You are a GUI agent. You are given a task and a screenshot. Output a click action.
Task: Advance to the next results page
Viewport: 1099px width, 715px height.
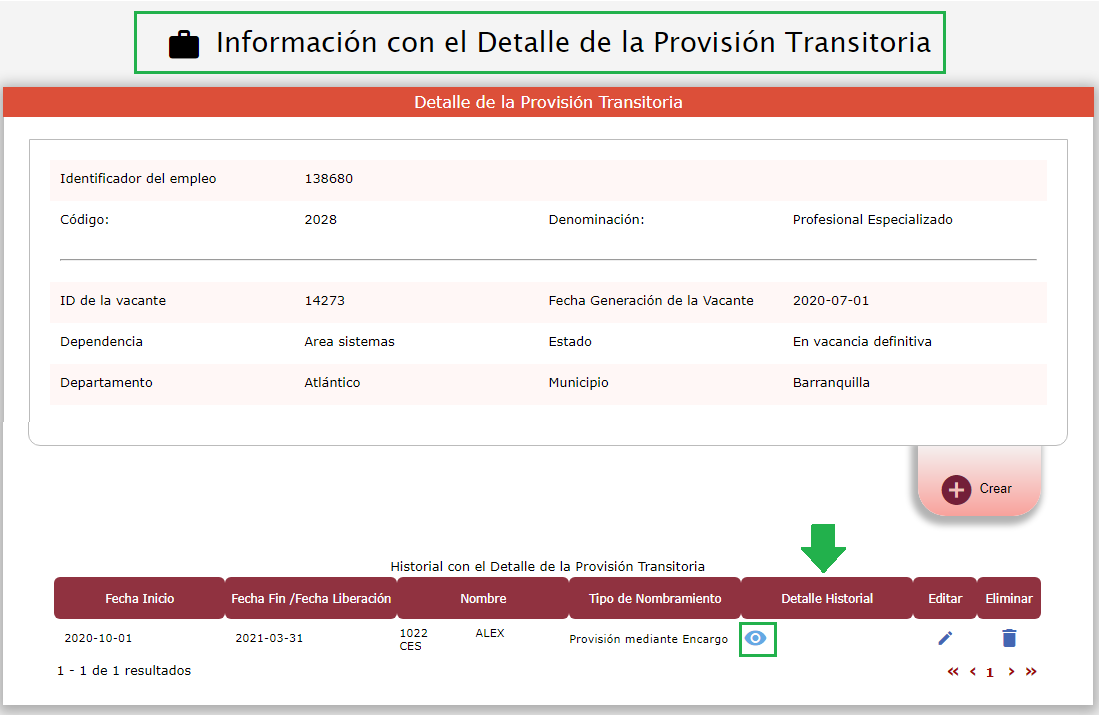pos(1011,672)
